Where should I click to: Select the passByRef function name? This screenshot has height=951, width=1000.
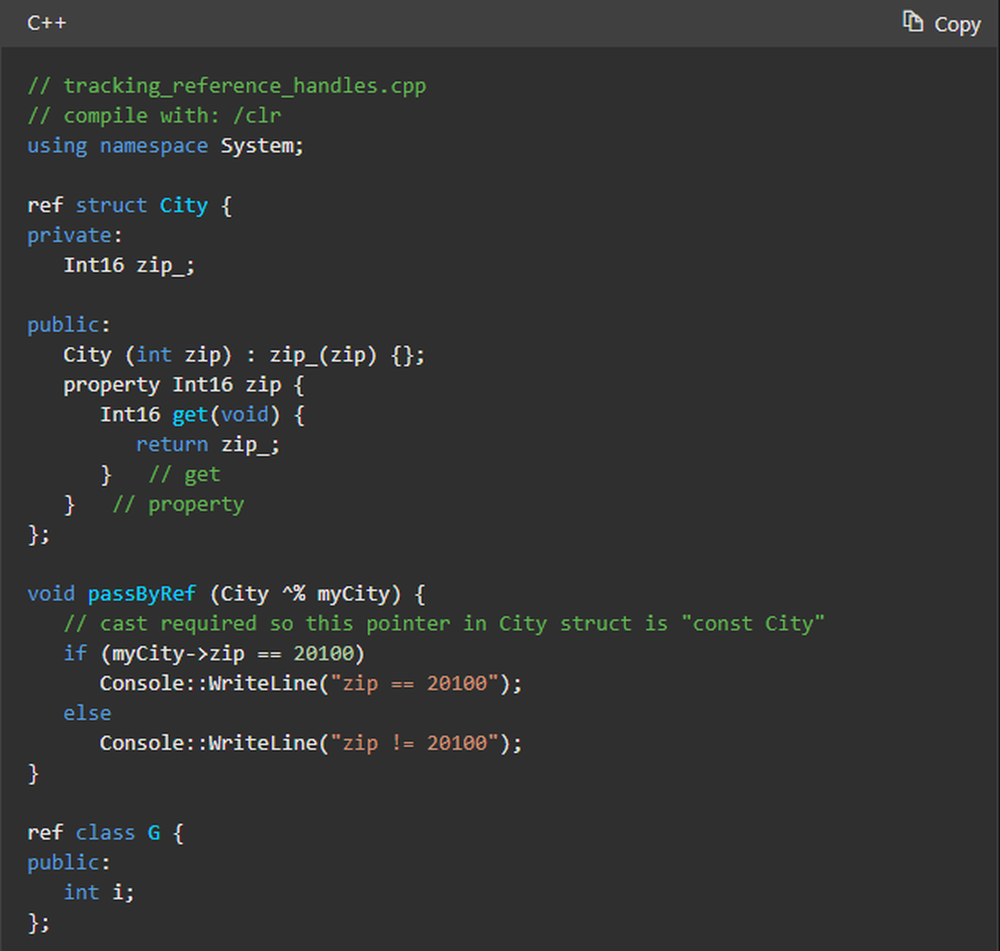coord(141,593)
